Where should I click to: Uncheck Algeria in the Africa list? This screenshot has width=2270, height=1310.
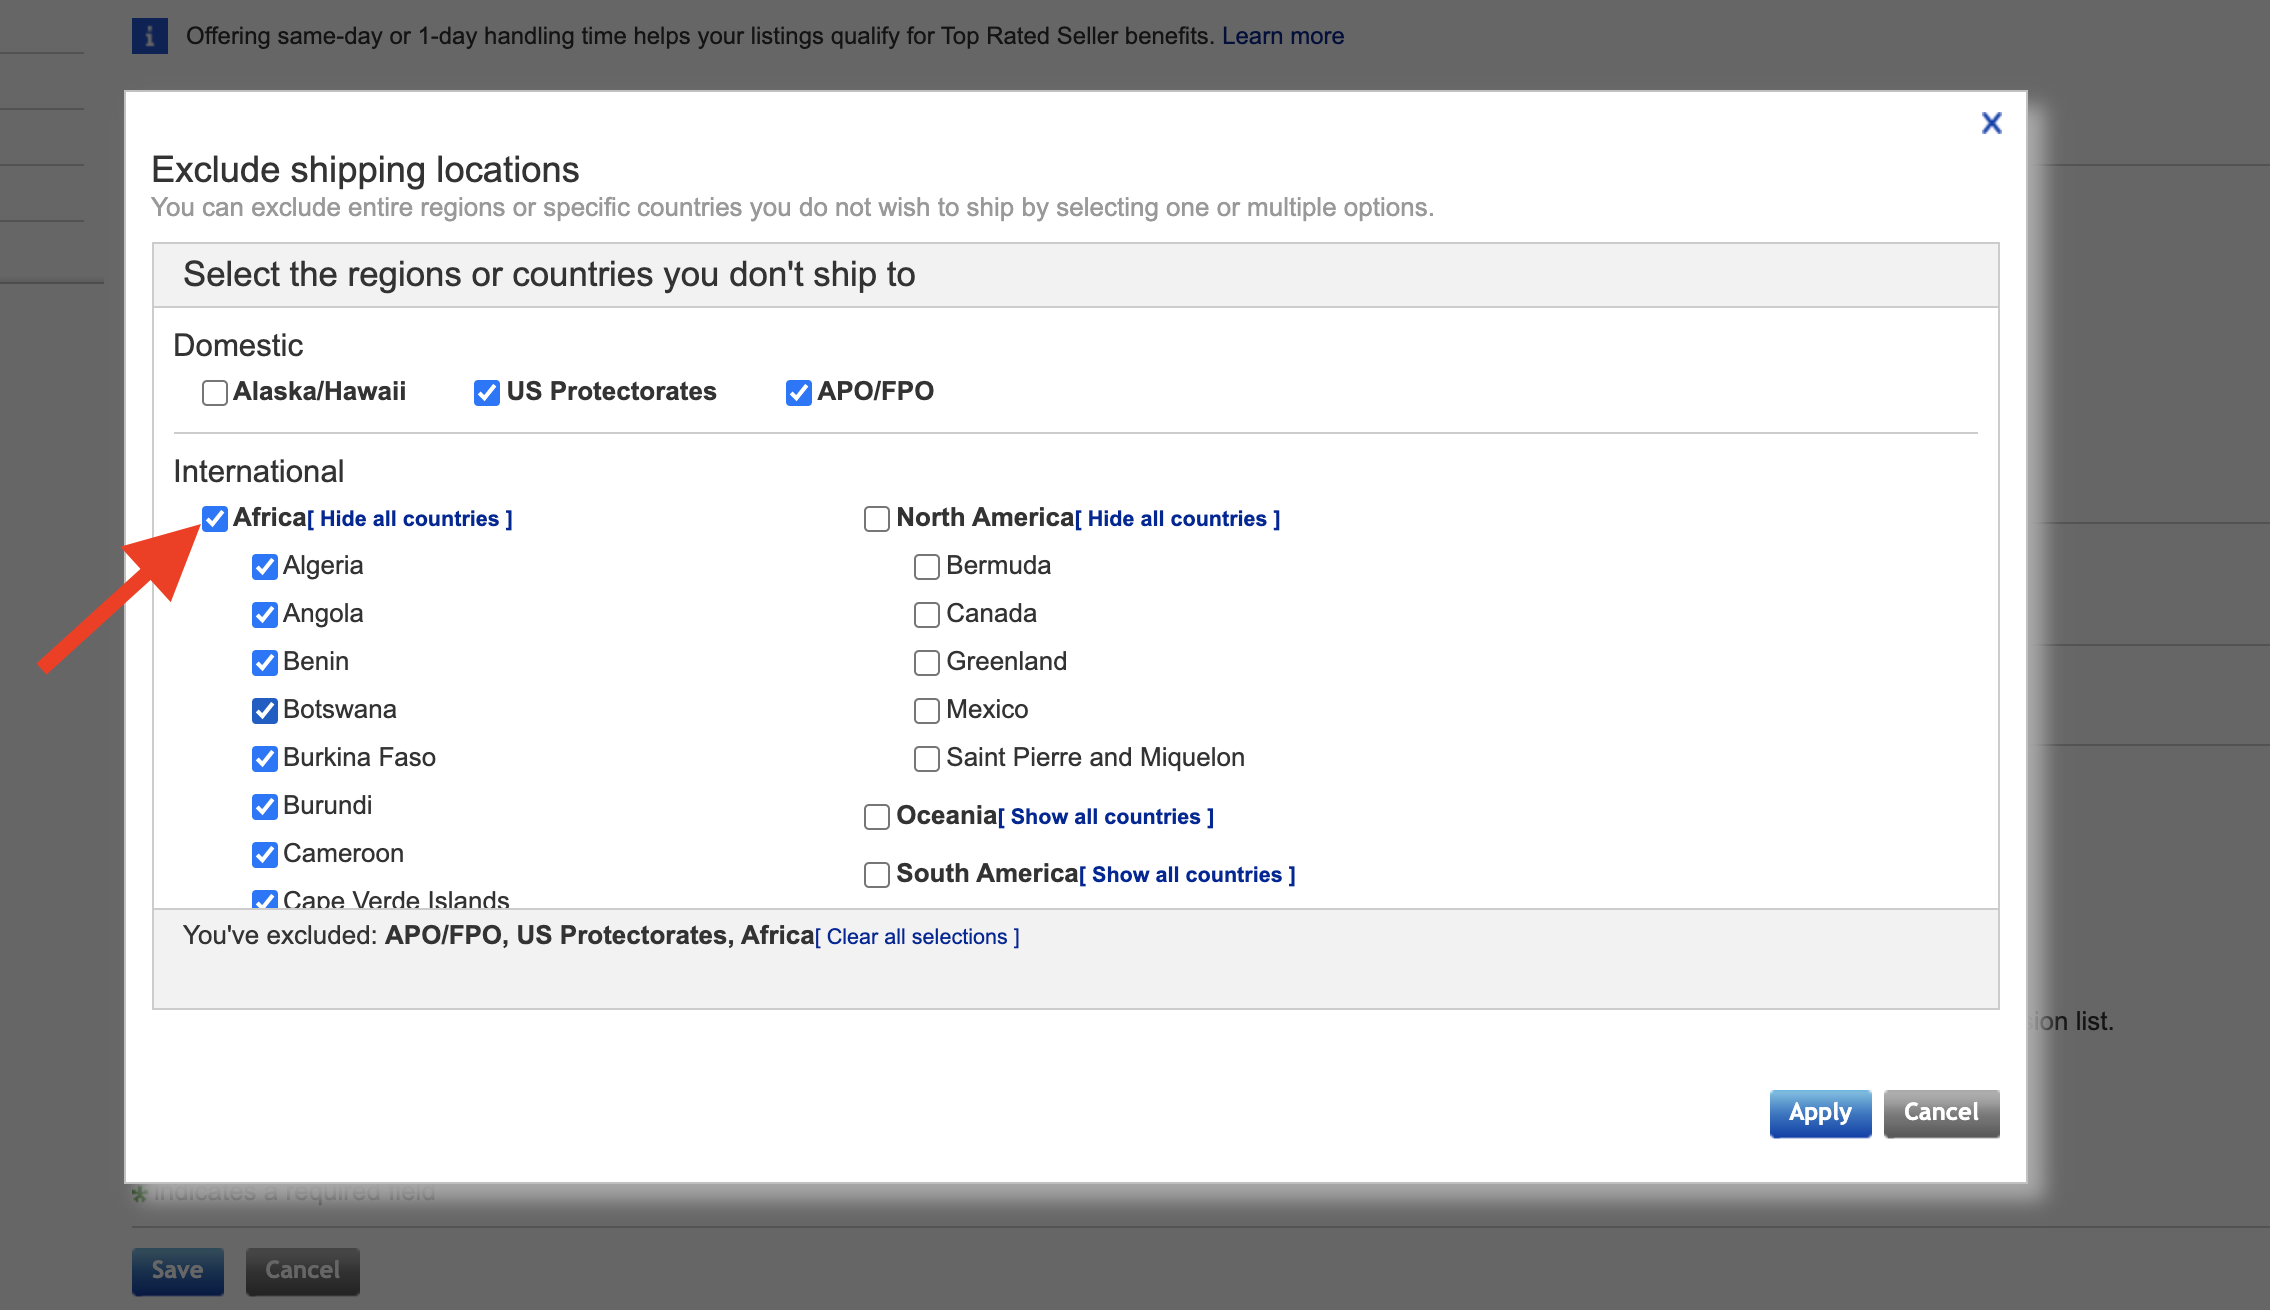click(265, 567)
